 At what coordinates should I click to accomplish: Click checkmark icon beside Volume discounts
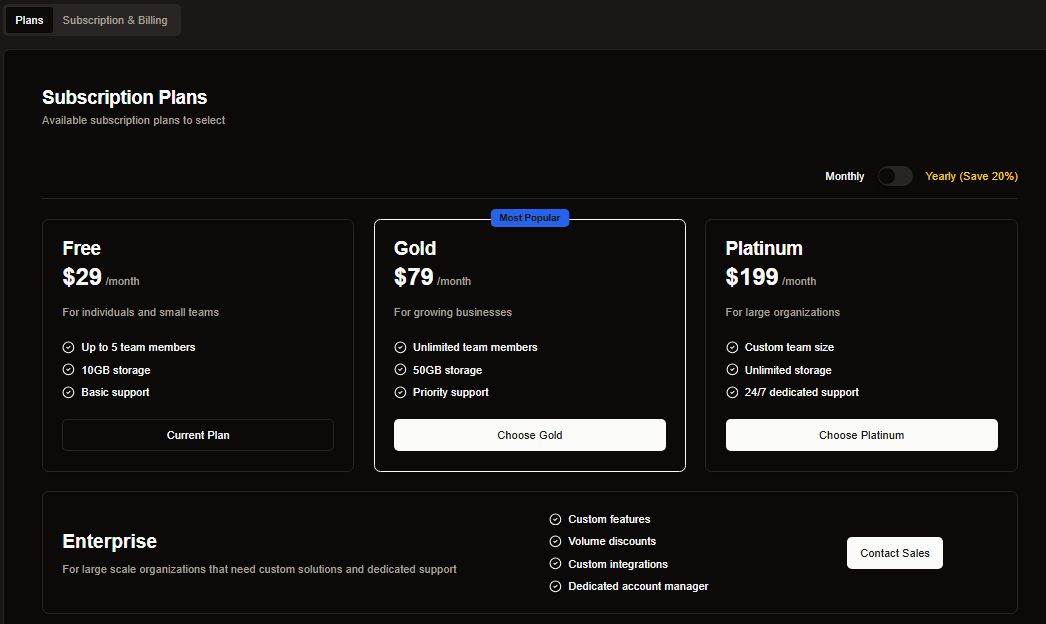coord(555,541)
